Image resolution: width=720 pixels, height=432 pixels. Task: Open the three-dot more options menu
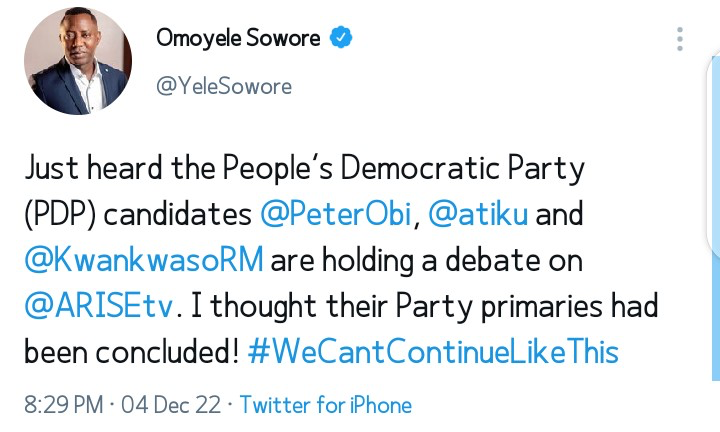tap(680, 39)
